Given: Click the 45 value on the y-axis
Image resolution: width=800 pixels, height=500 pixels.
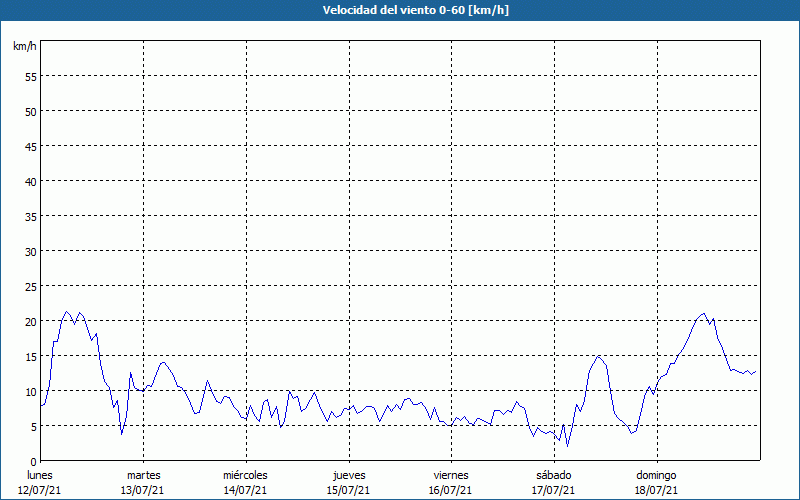Looking at the screenshot, I should click(31, 146).
